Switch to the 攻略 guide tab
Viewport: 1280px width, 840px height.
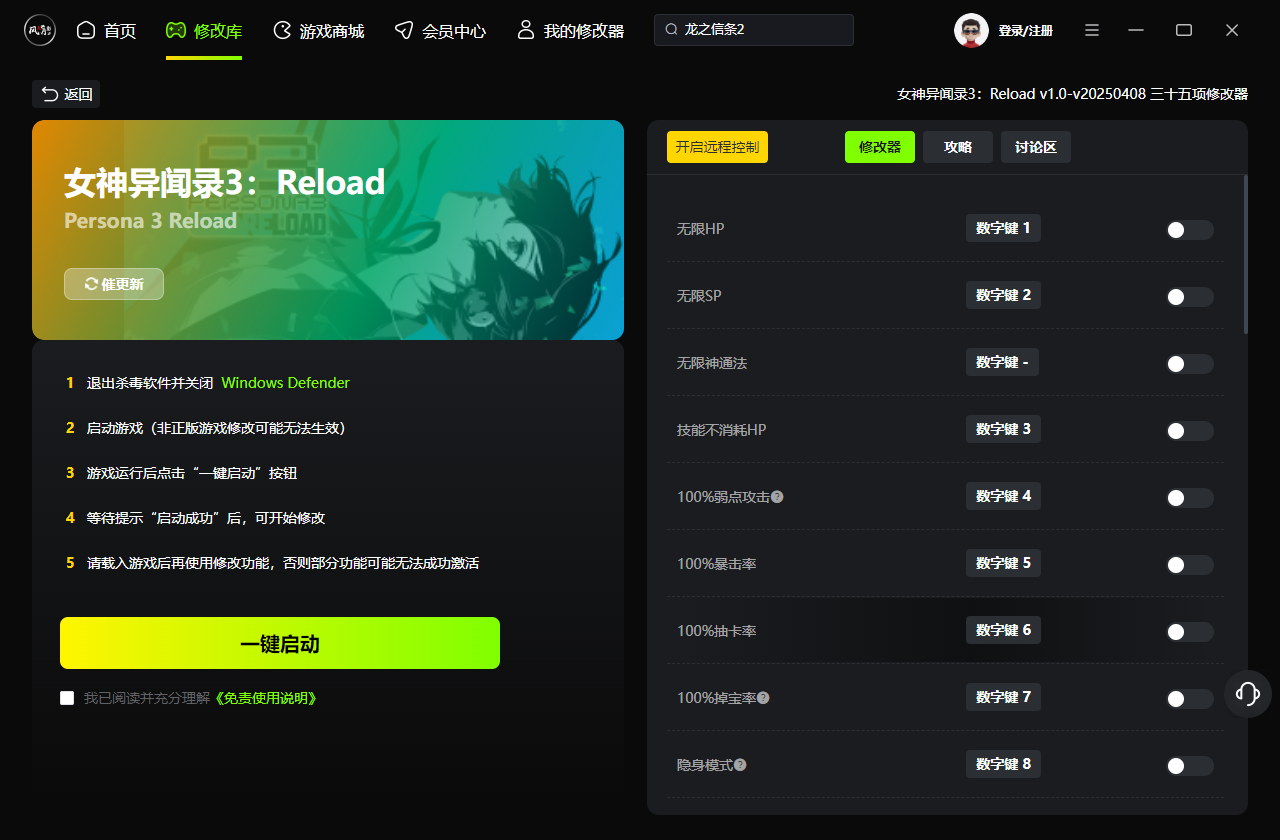tap(958, 147)
